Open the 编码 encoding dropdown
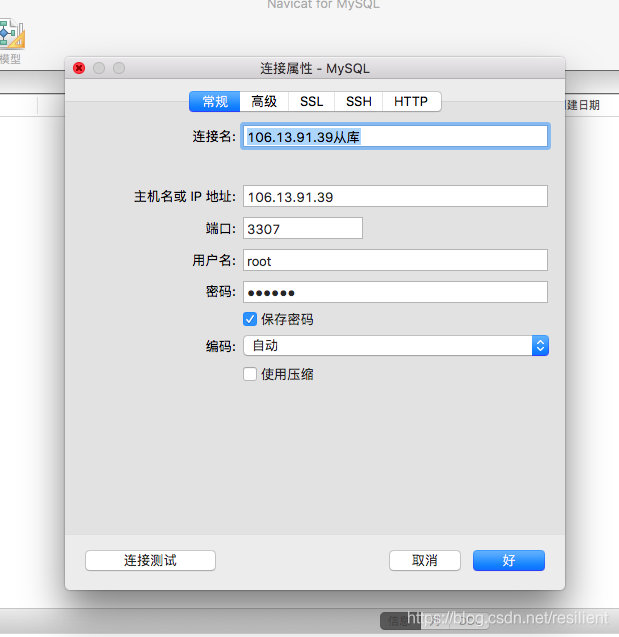 [396, 346]
